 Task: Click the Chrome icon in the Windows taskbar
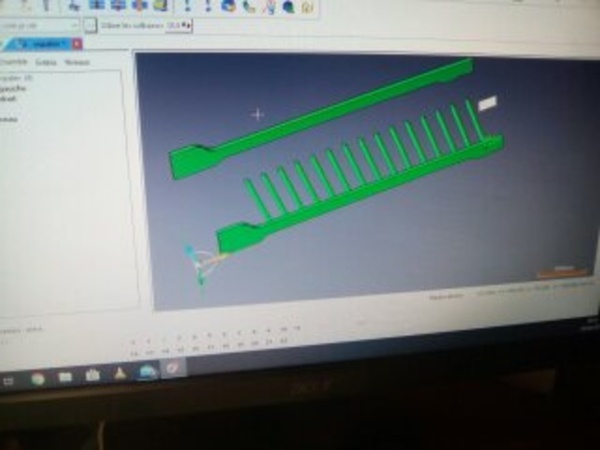(38, 378)
